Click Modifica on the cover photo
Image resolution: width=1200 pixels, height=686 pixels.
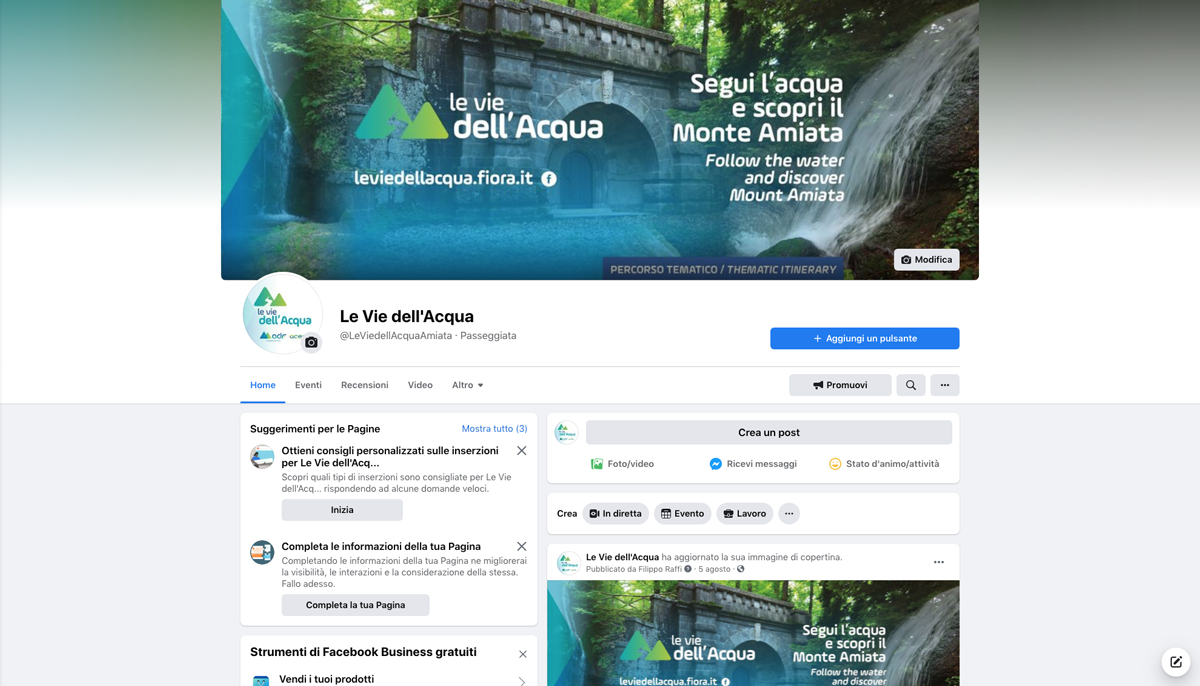(x=927, y=260)
